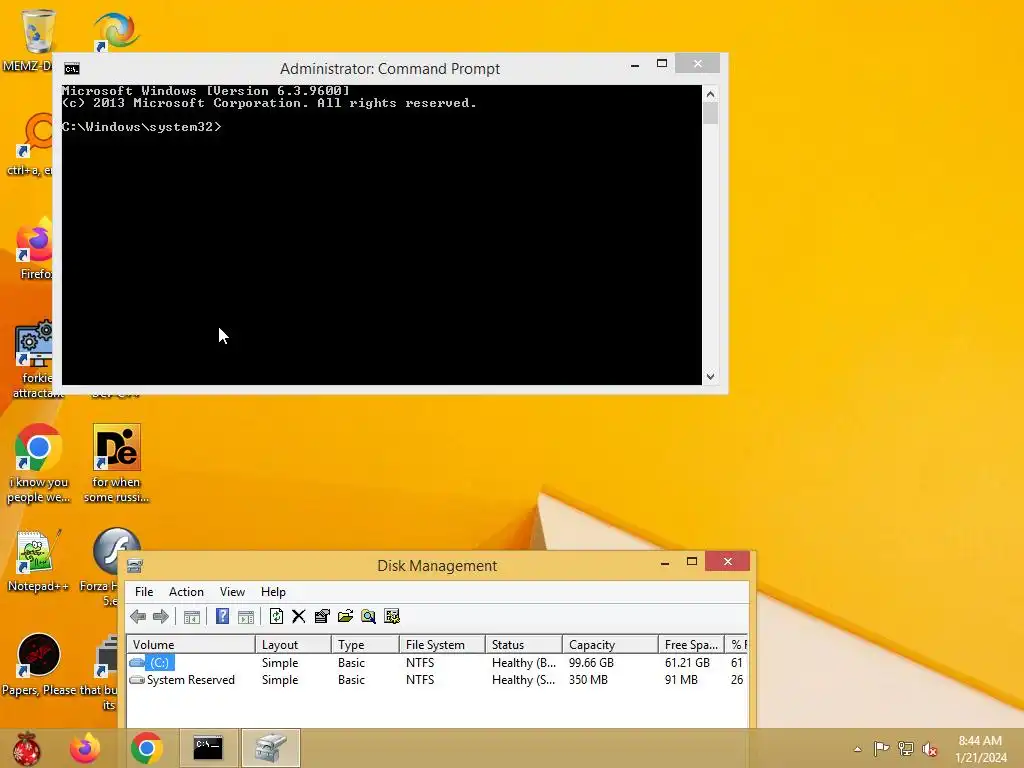Open the Help menu in Disk Management
Screen dimensions: 1024x768
tap(273, 592)
